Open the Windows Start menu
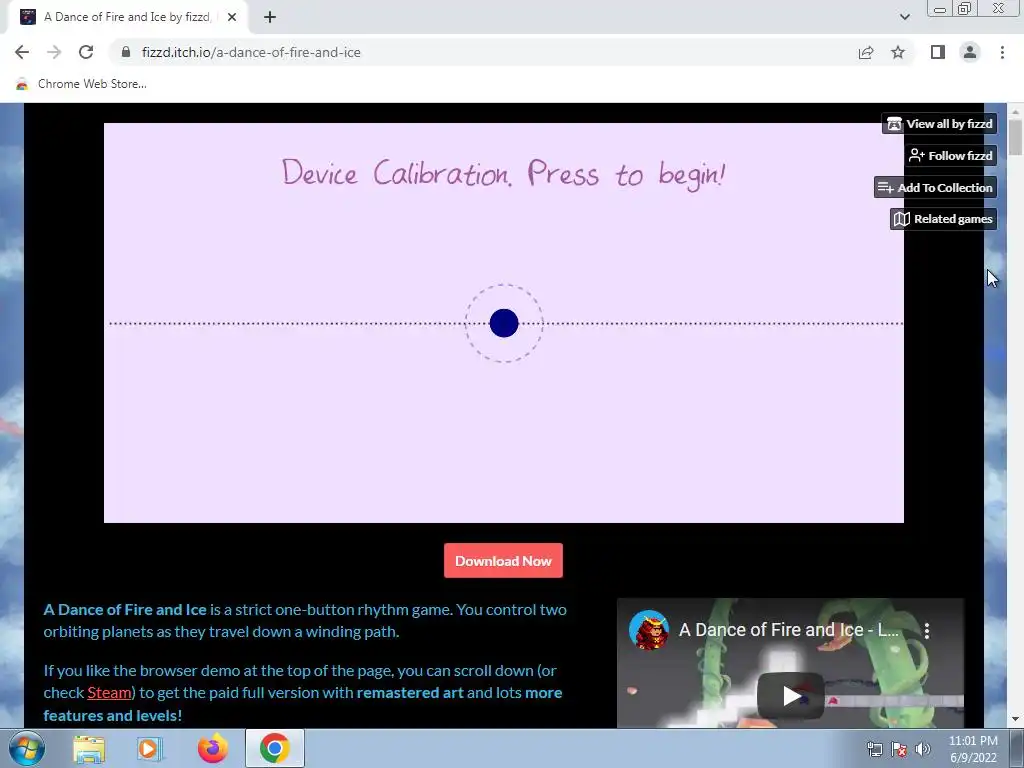1024x768 pixels. pyautogui.click(x=27, y=748)
